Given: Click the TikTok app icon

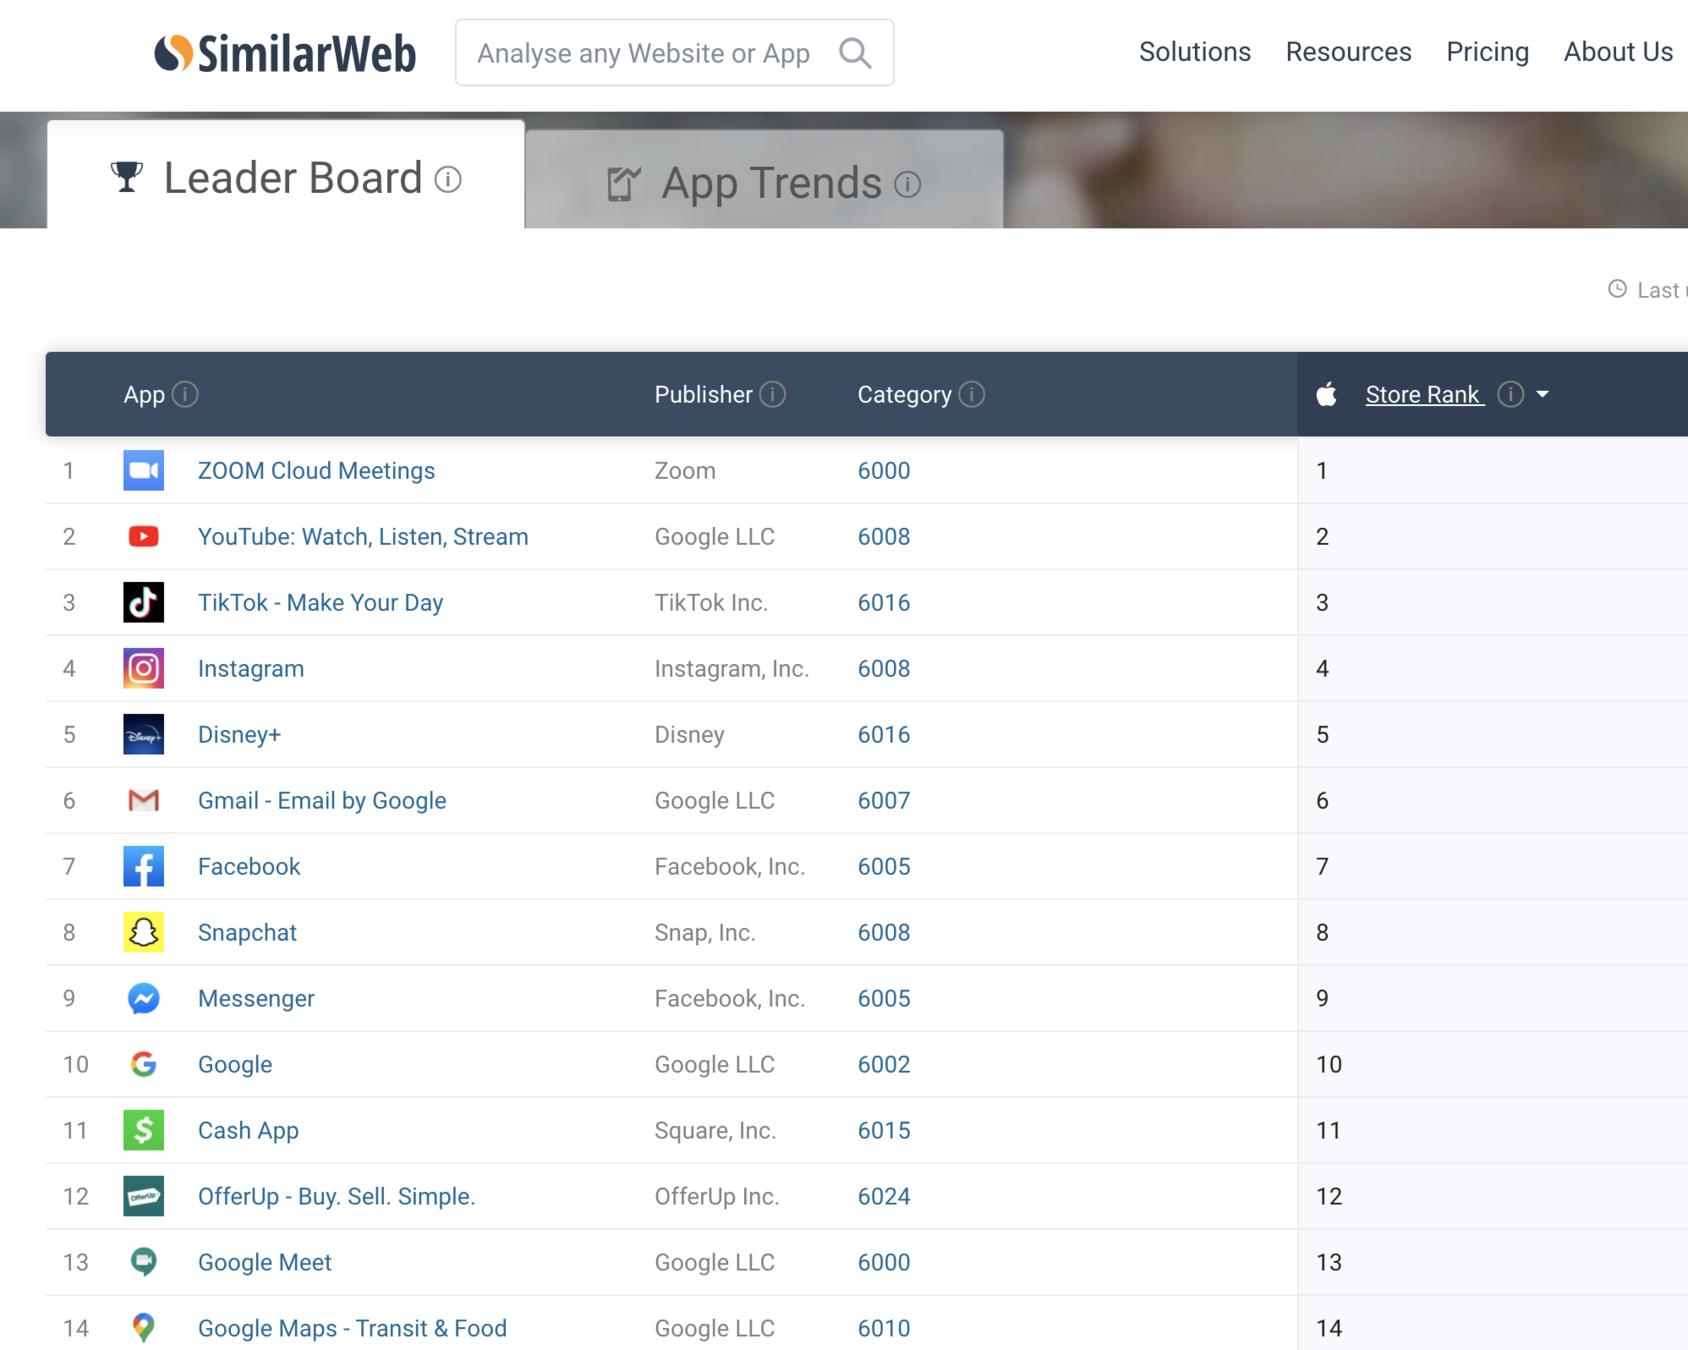Looking at the screenshot, I should (x=143, y=602).
